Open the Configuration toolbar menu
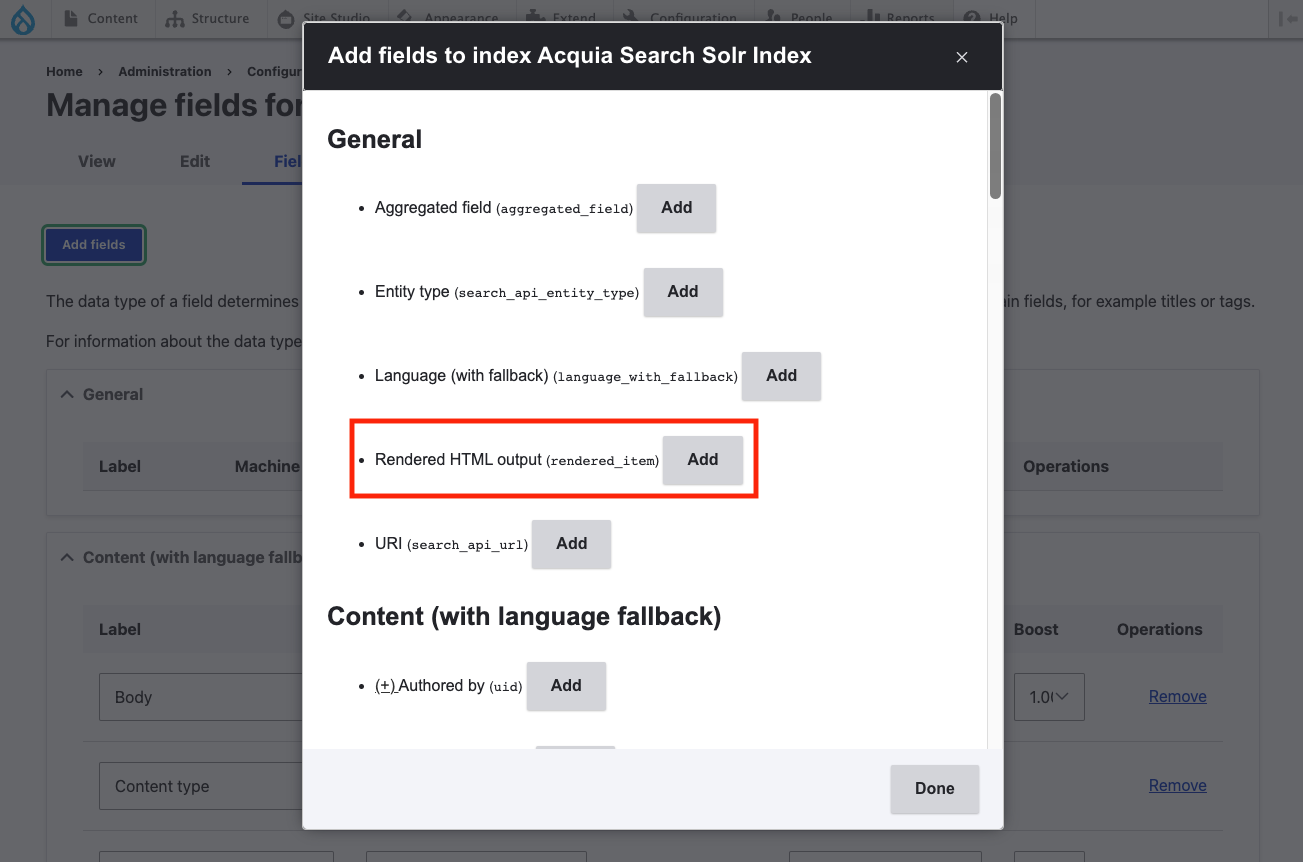 click(x=679, y=19)
